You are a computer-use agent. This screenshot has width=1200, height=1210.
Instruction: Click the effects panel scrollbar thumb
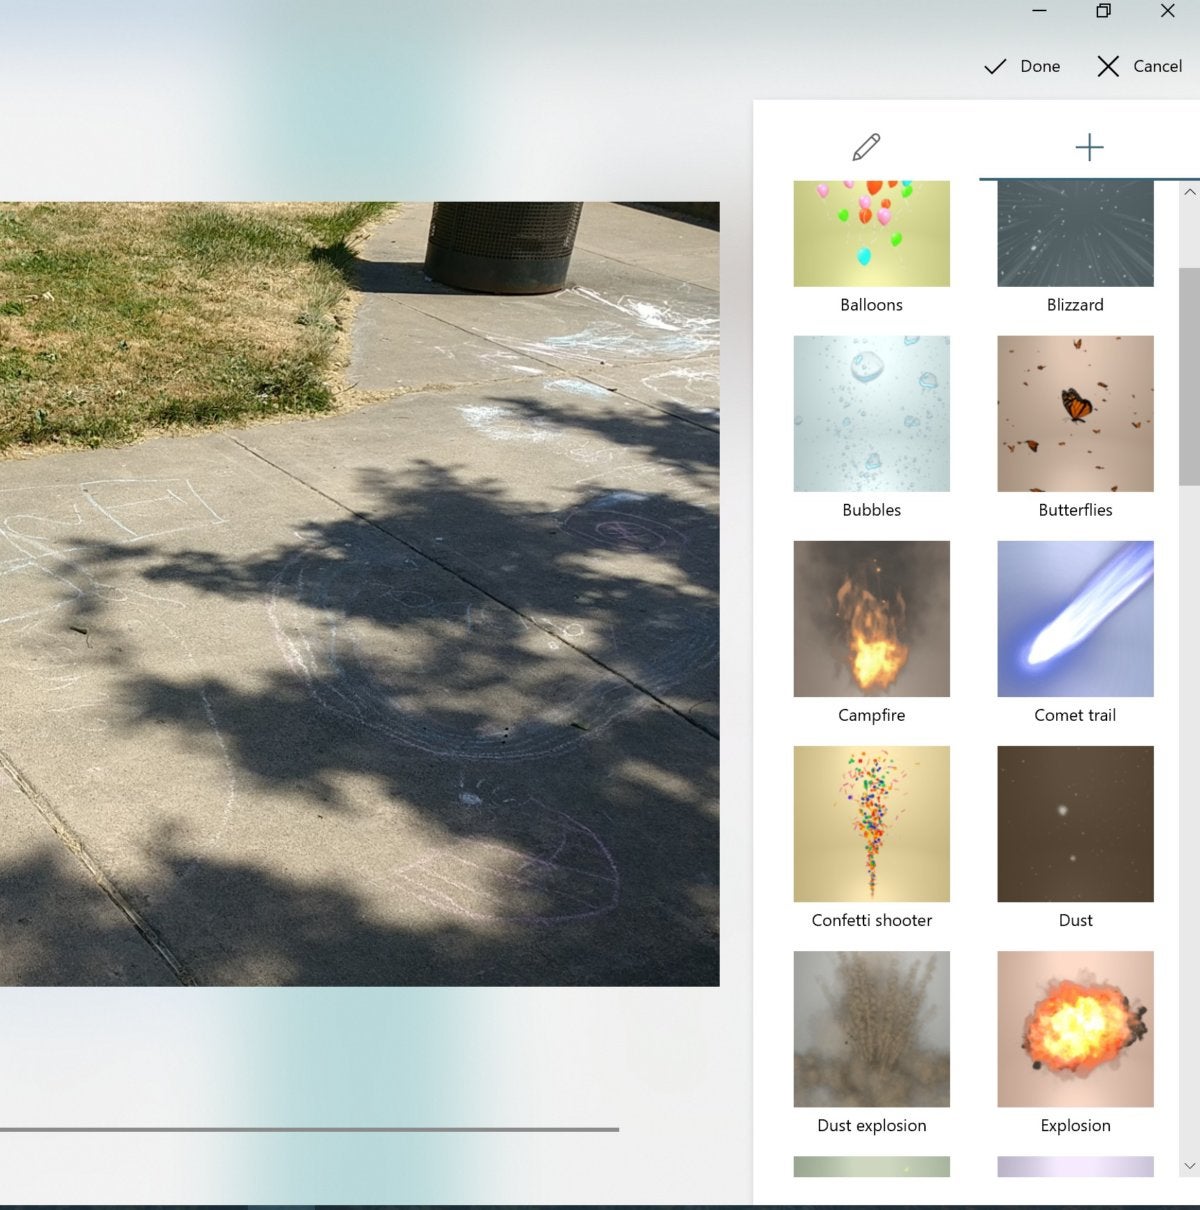pyautogui.click(x=1189, y=376)
